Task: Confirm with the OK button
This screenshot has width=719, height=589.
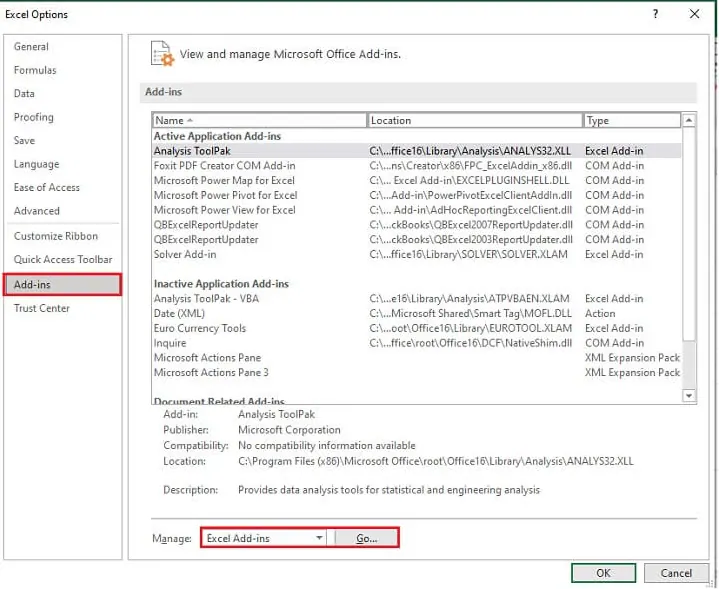Action: 603,573
